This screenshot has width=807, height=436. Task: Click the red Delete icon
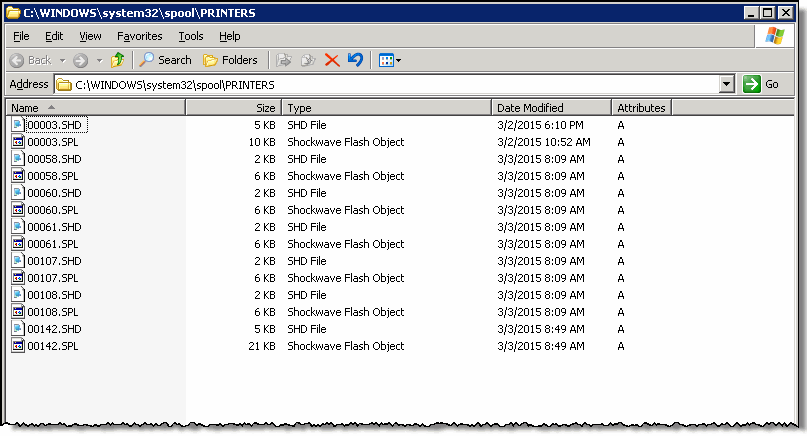[332, 60]
